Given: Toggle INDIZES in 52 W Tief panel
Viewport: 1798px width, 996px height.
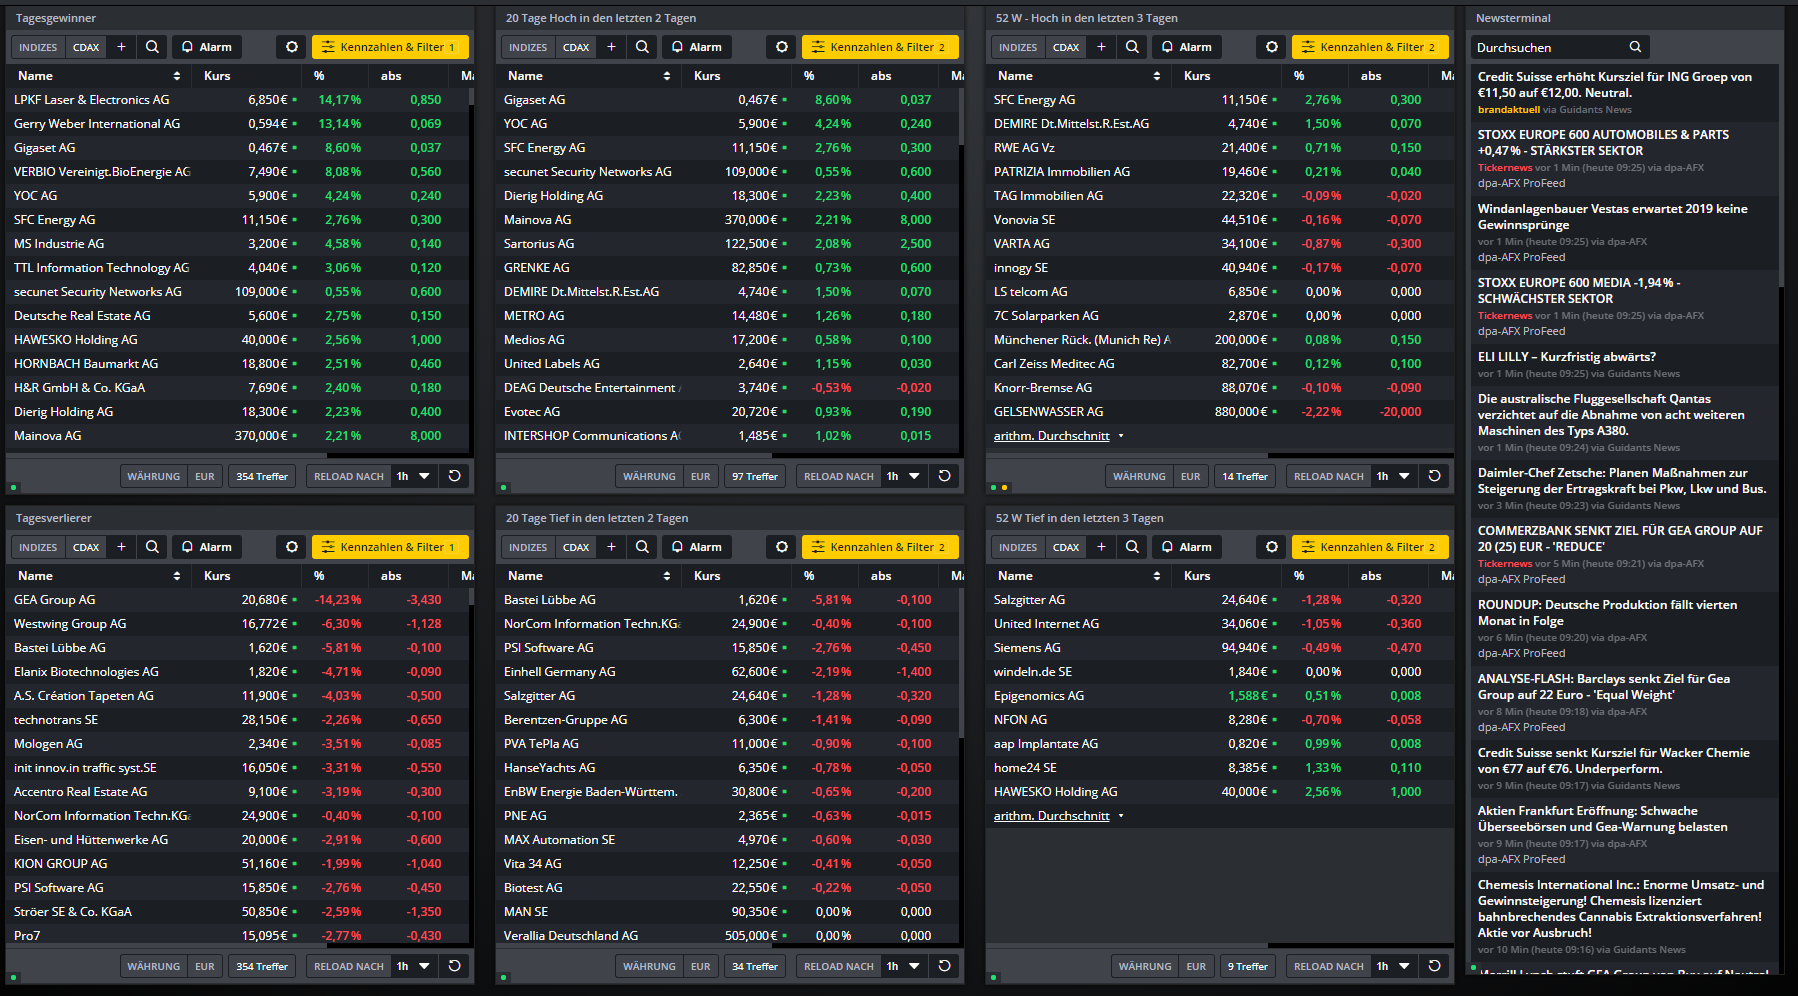Looking at the screenshot, I should click(x=1018, y=547).
